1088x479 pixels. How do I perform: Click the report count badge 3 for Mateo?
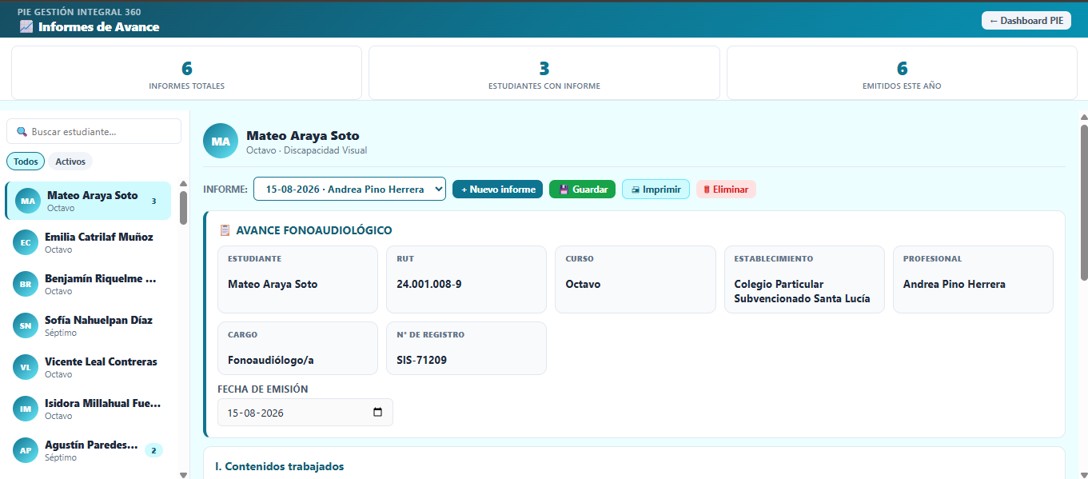tap(153, 201)
